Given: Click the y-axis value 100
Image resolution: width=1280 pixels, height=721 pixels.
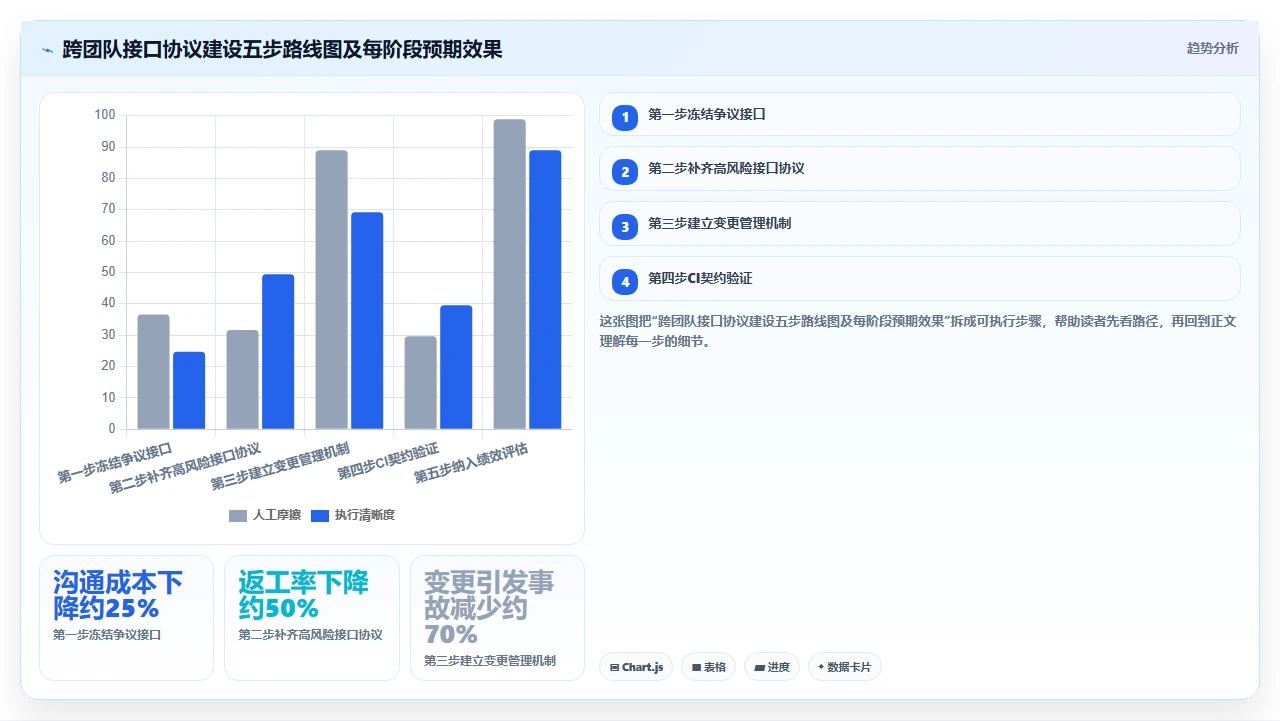Looking at the screenshot, I should point(105,115).
